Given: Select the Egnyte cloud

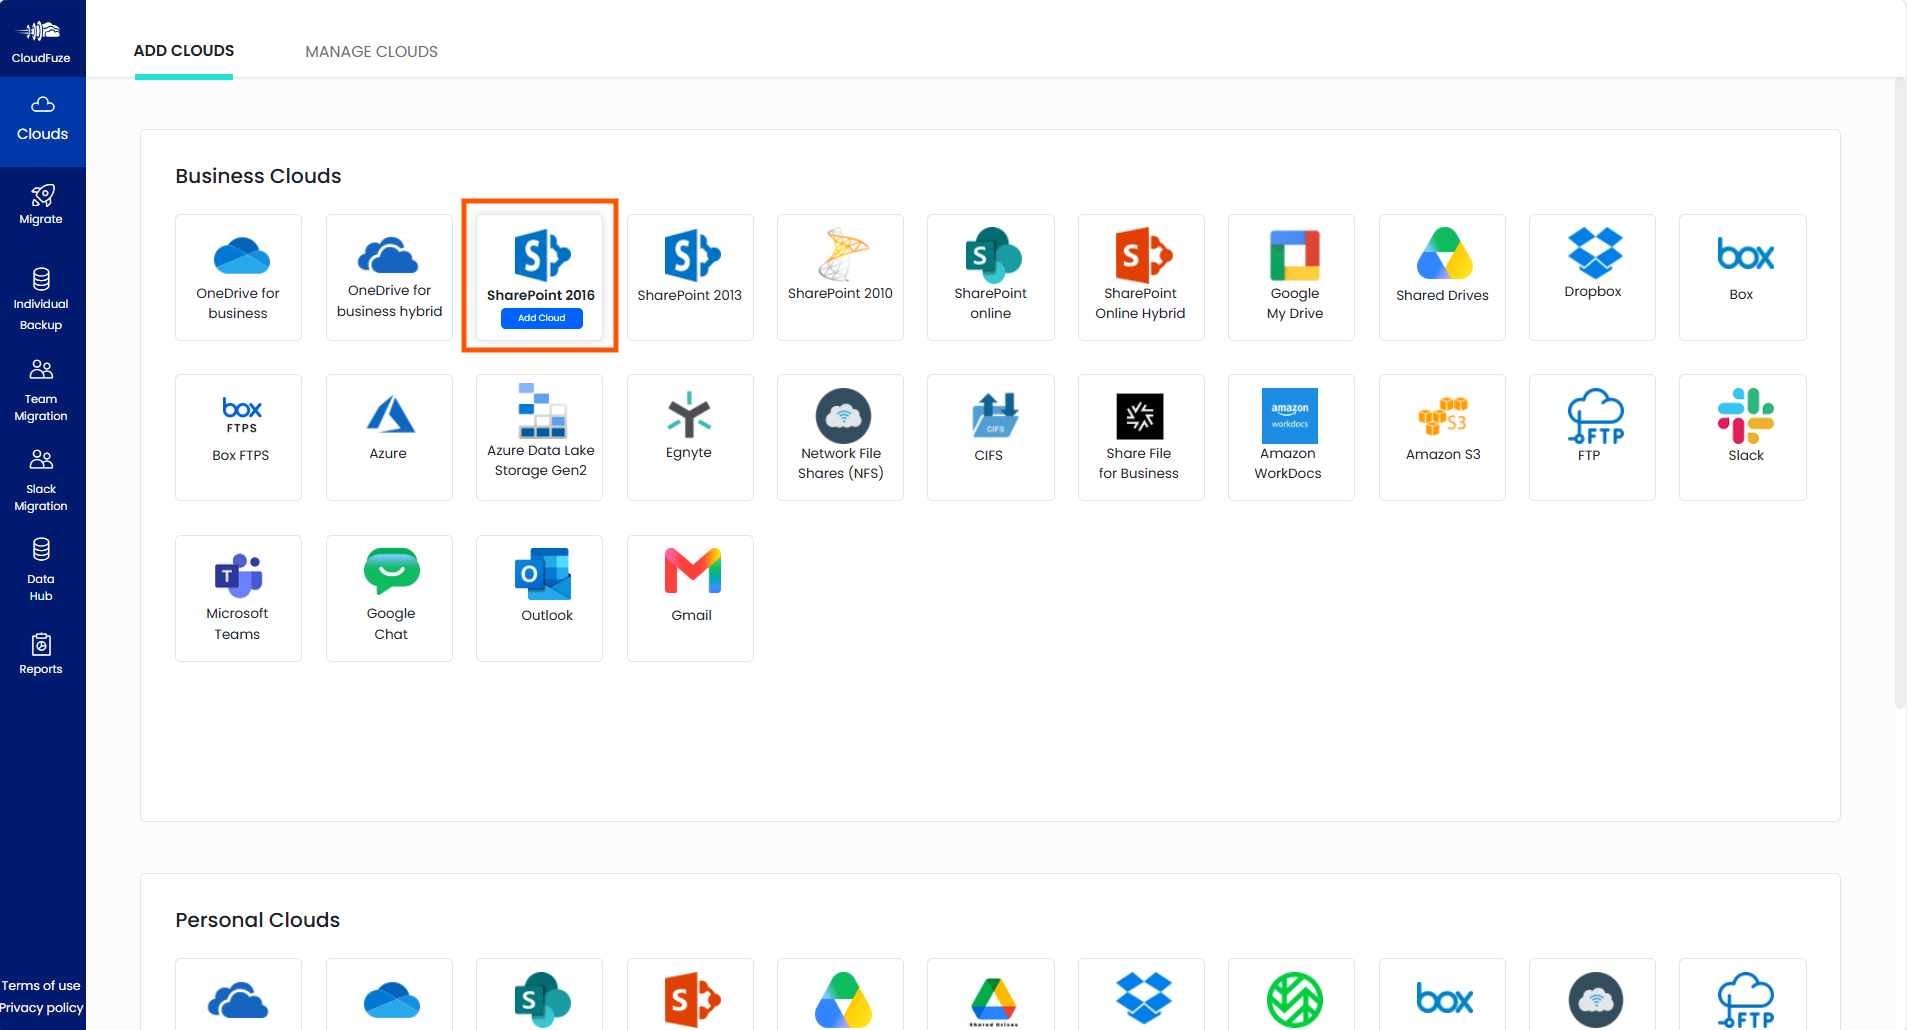Looking at the screenshot, I should [690, 437].
